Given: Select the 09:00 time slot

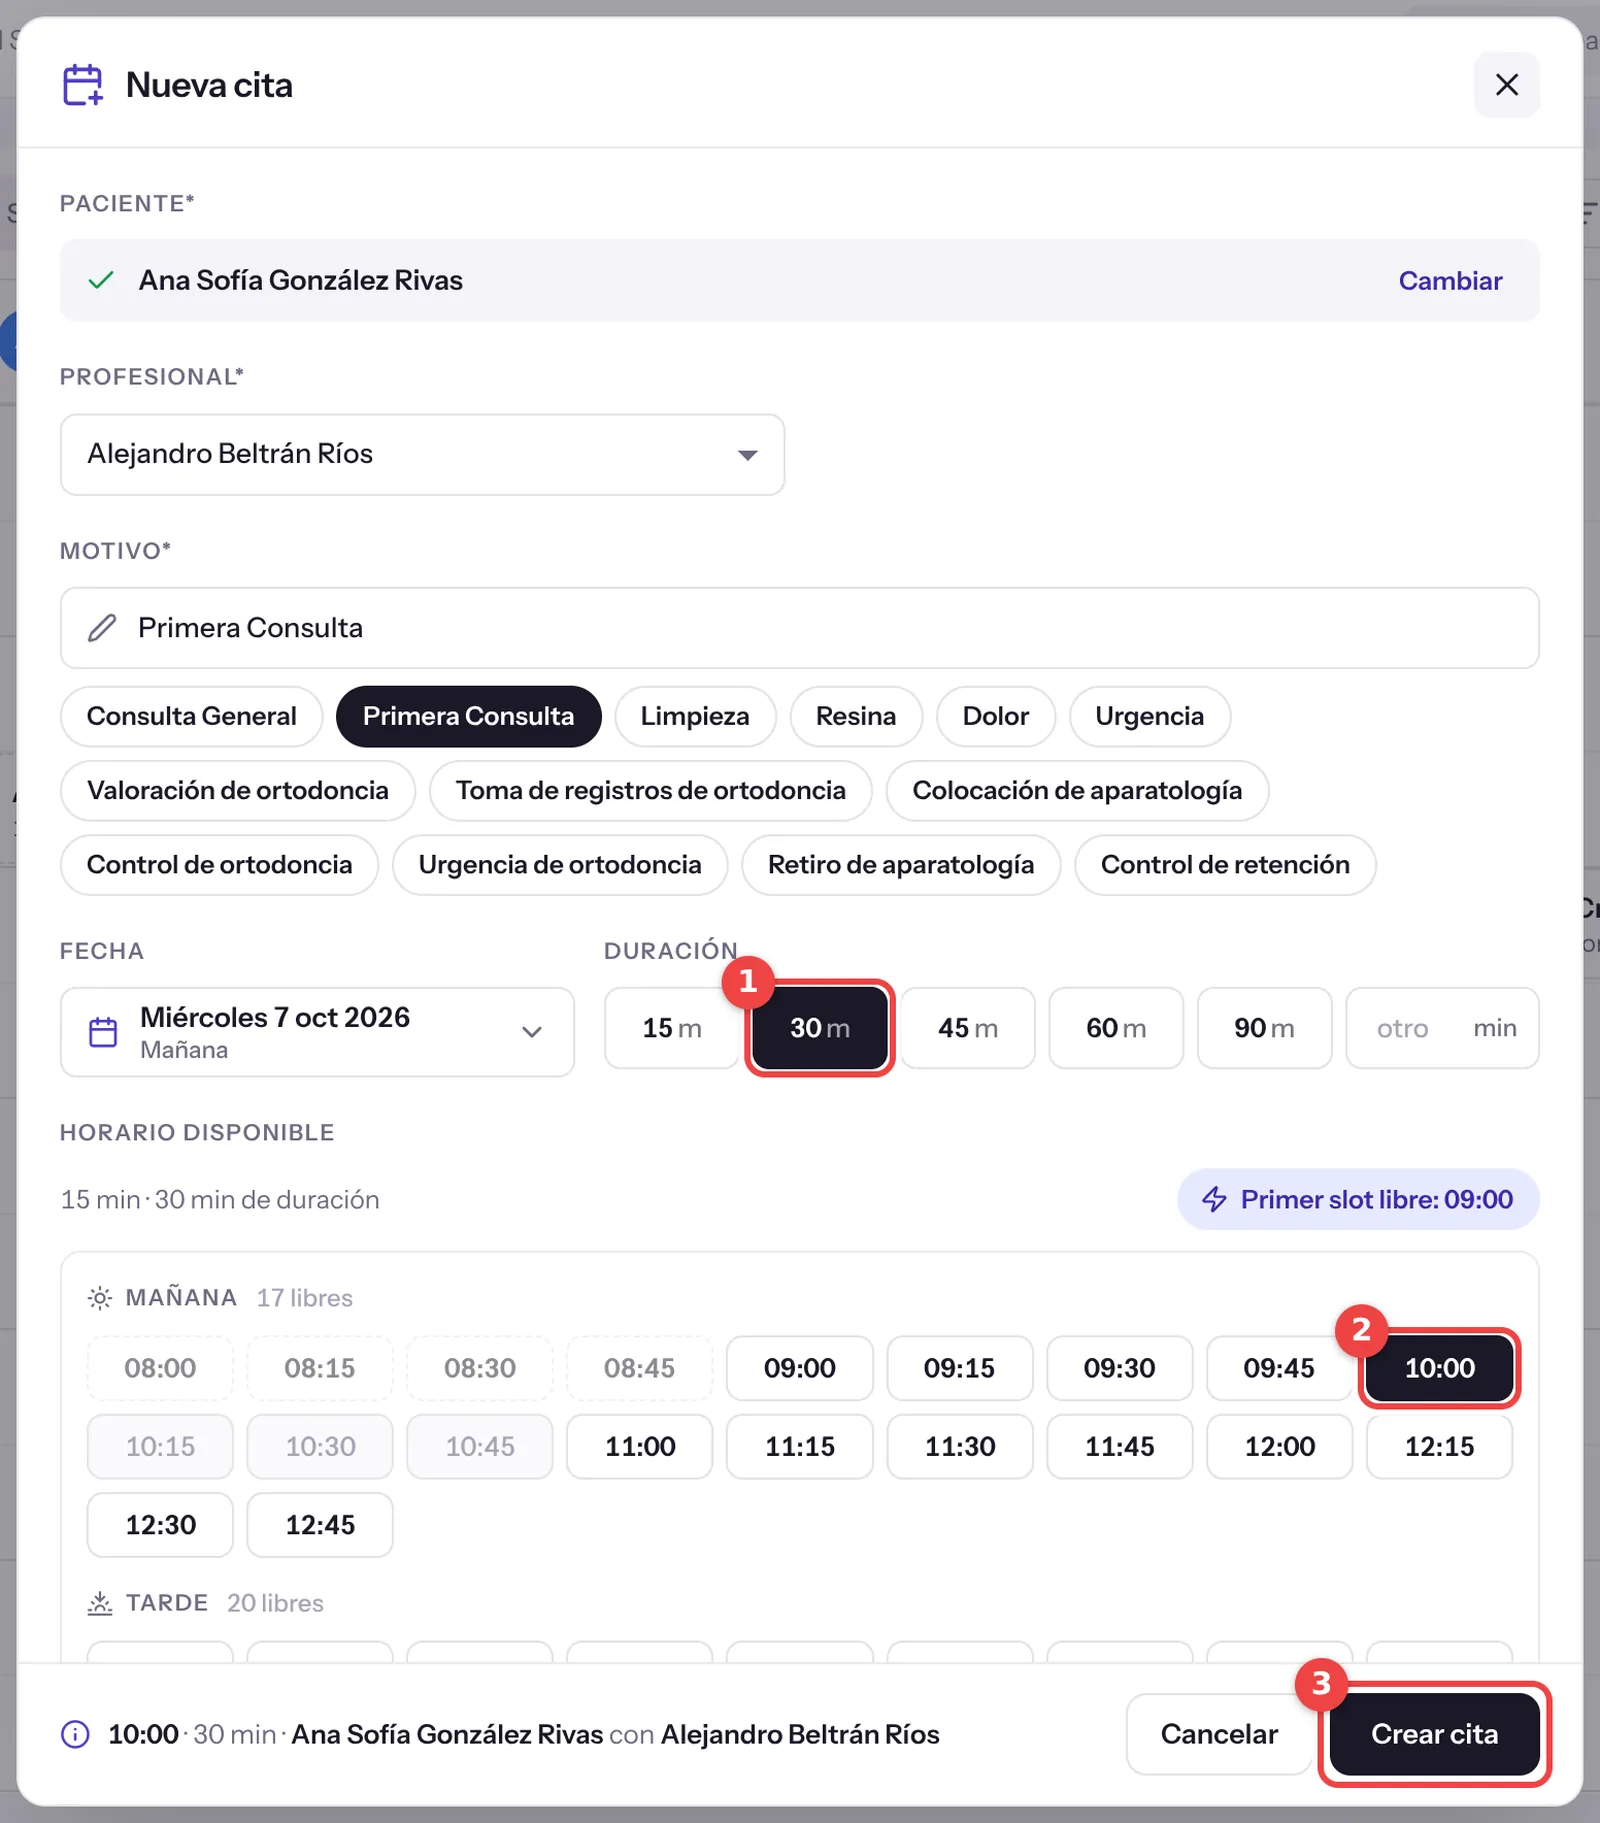Looking at the screenshot, I should pyautogui.click(x=800, y=1368).
